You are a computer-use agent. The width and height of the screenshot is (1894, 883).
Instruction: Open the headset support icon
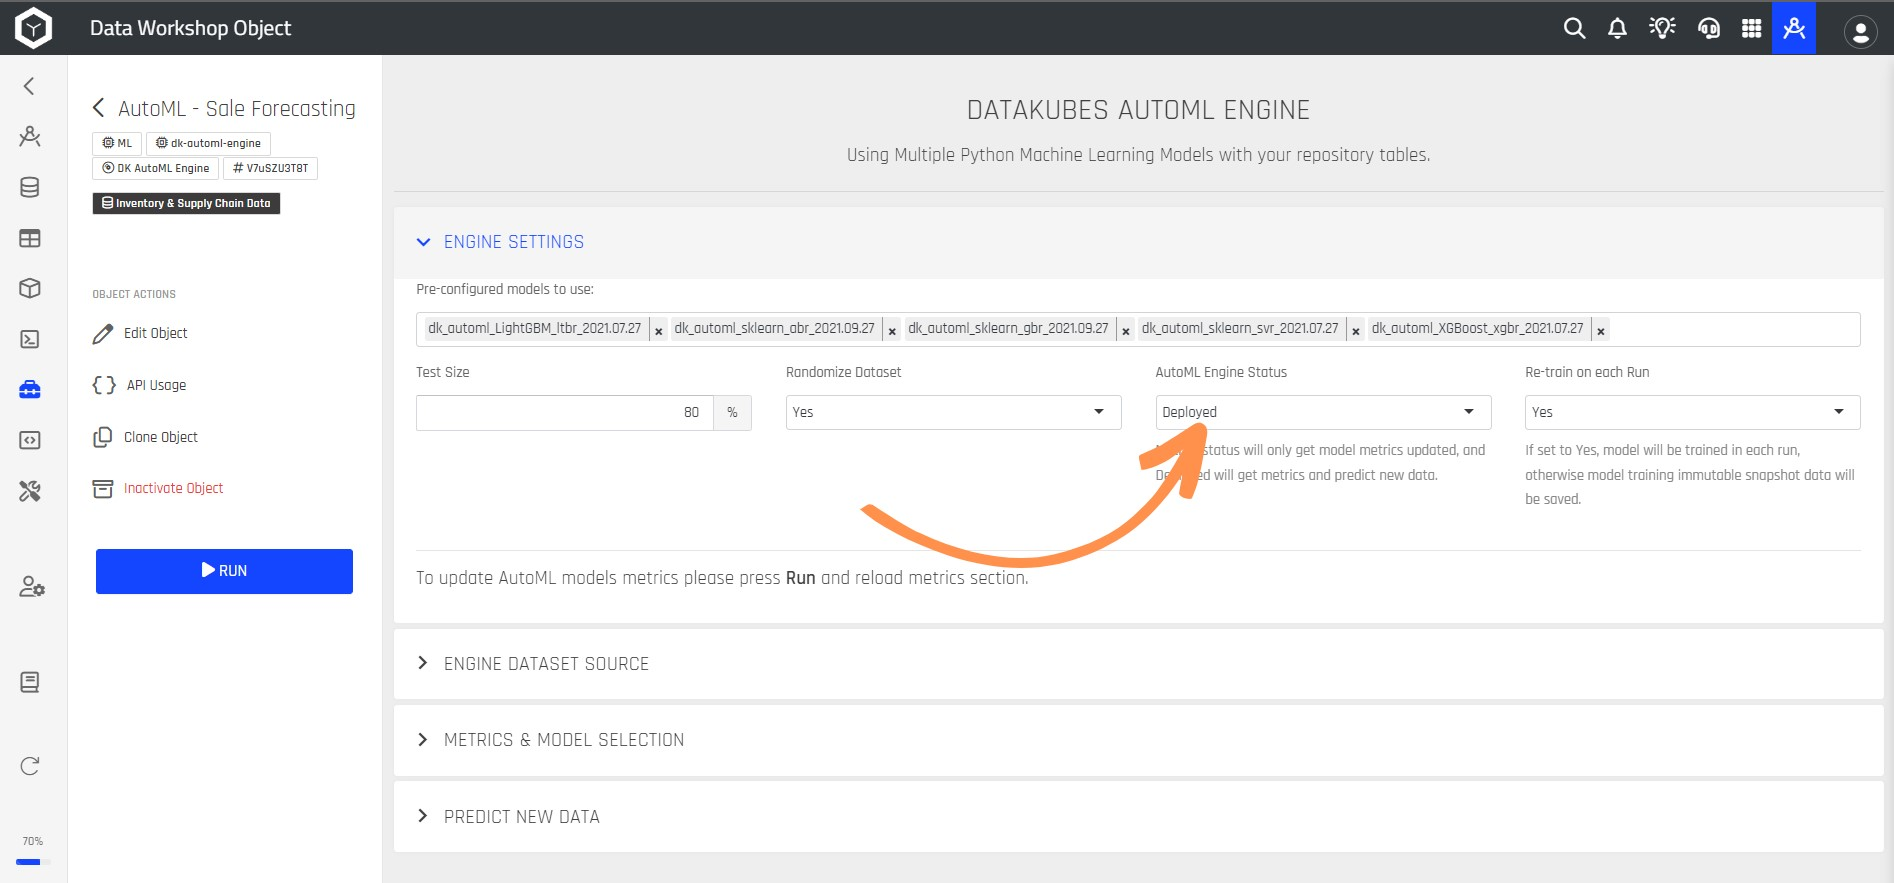(x=1709, y=28)
